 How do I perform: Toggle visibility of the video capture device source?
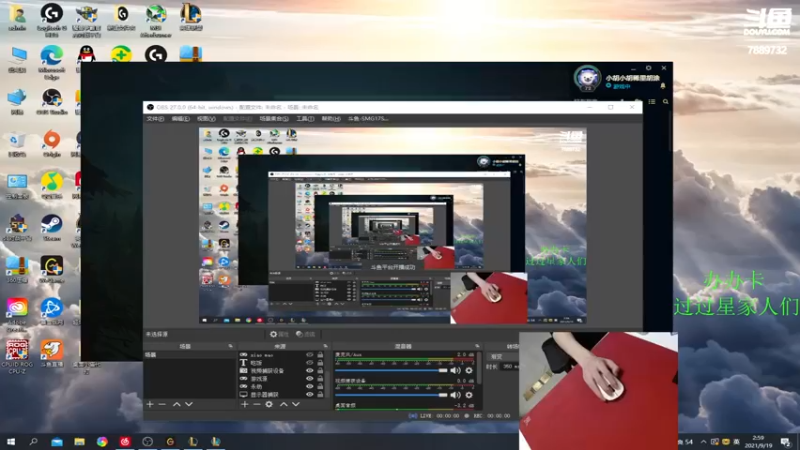(310, 370)
